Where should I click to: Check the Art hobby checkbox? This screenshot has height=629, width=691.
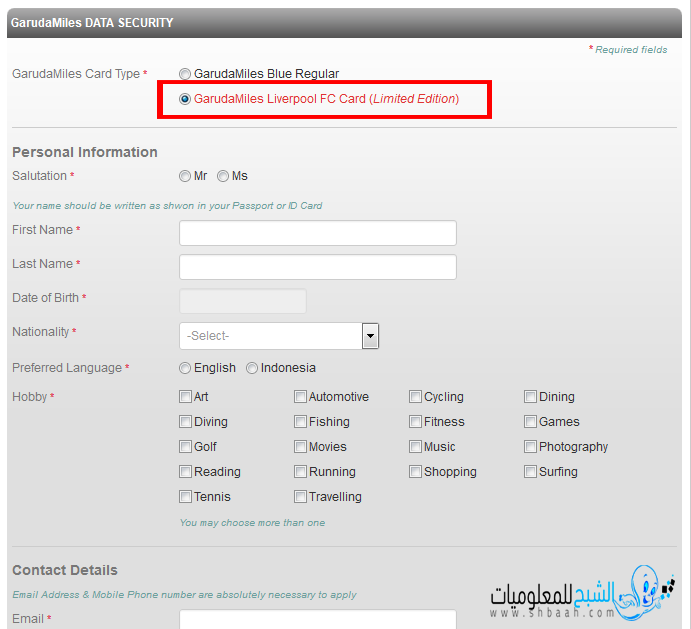(x=186, y=397)
